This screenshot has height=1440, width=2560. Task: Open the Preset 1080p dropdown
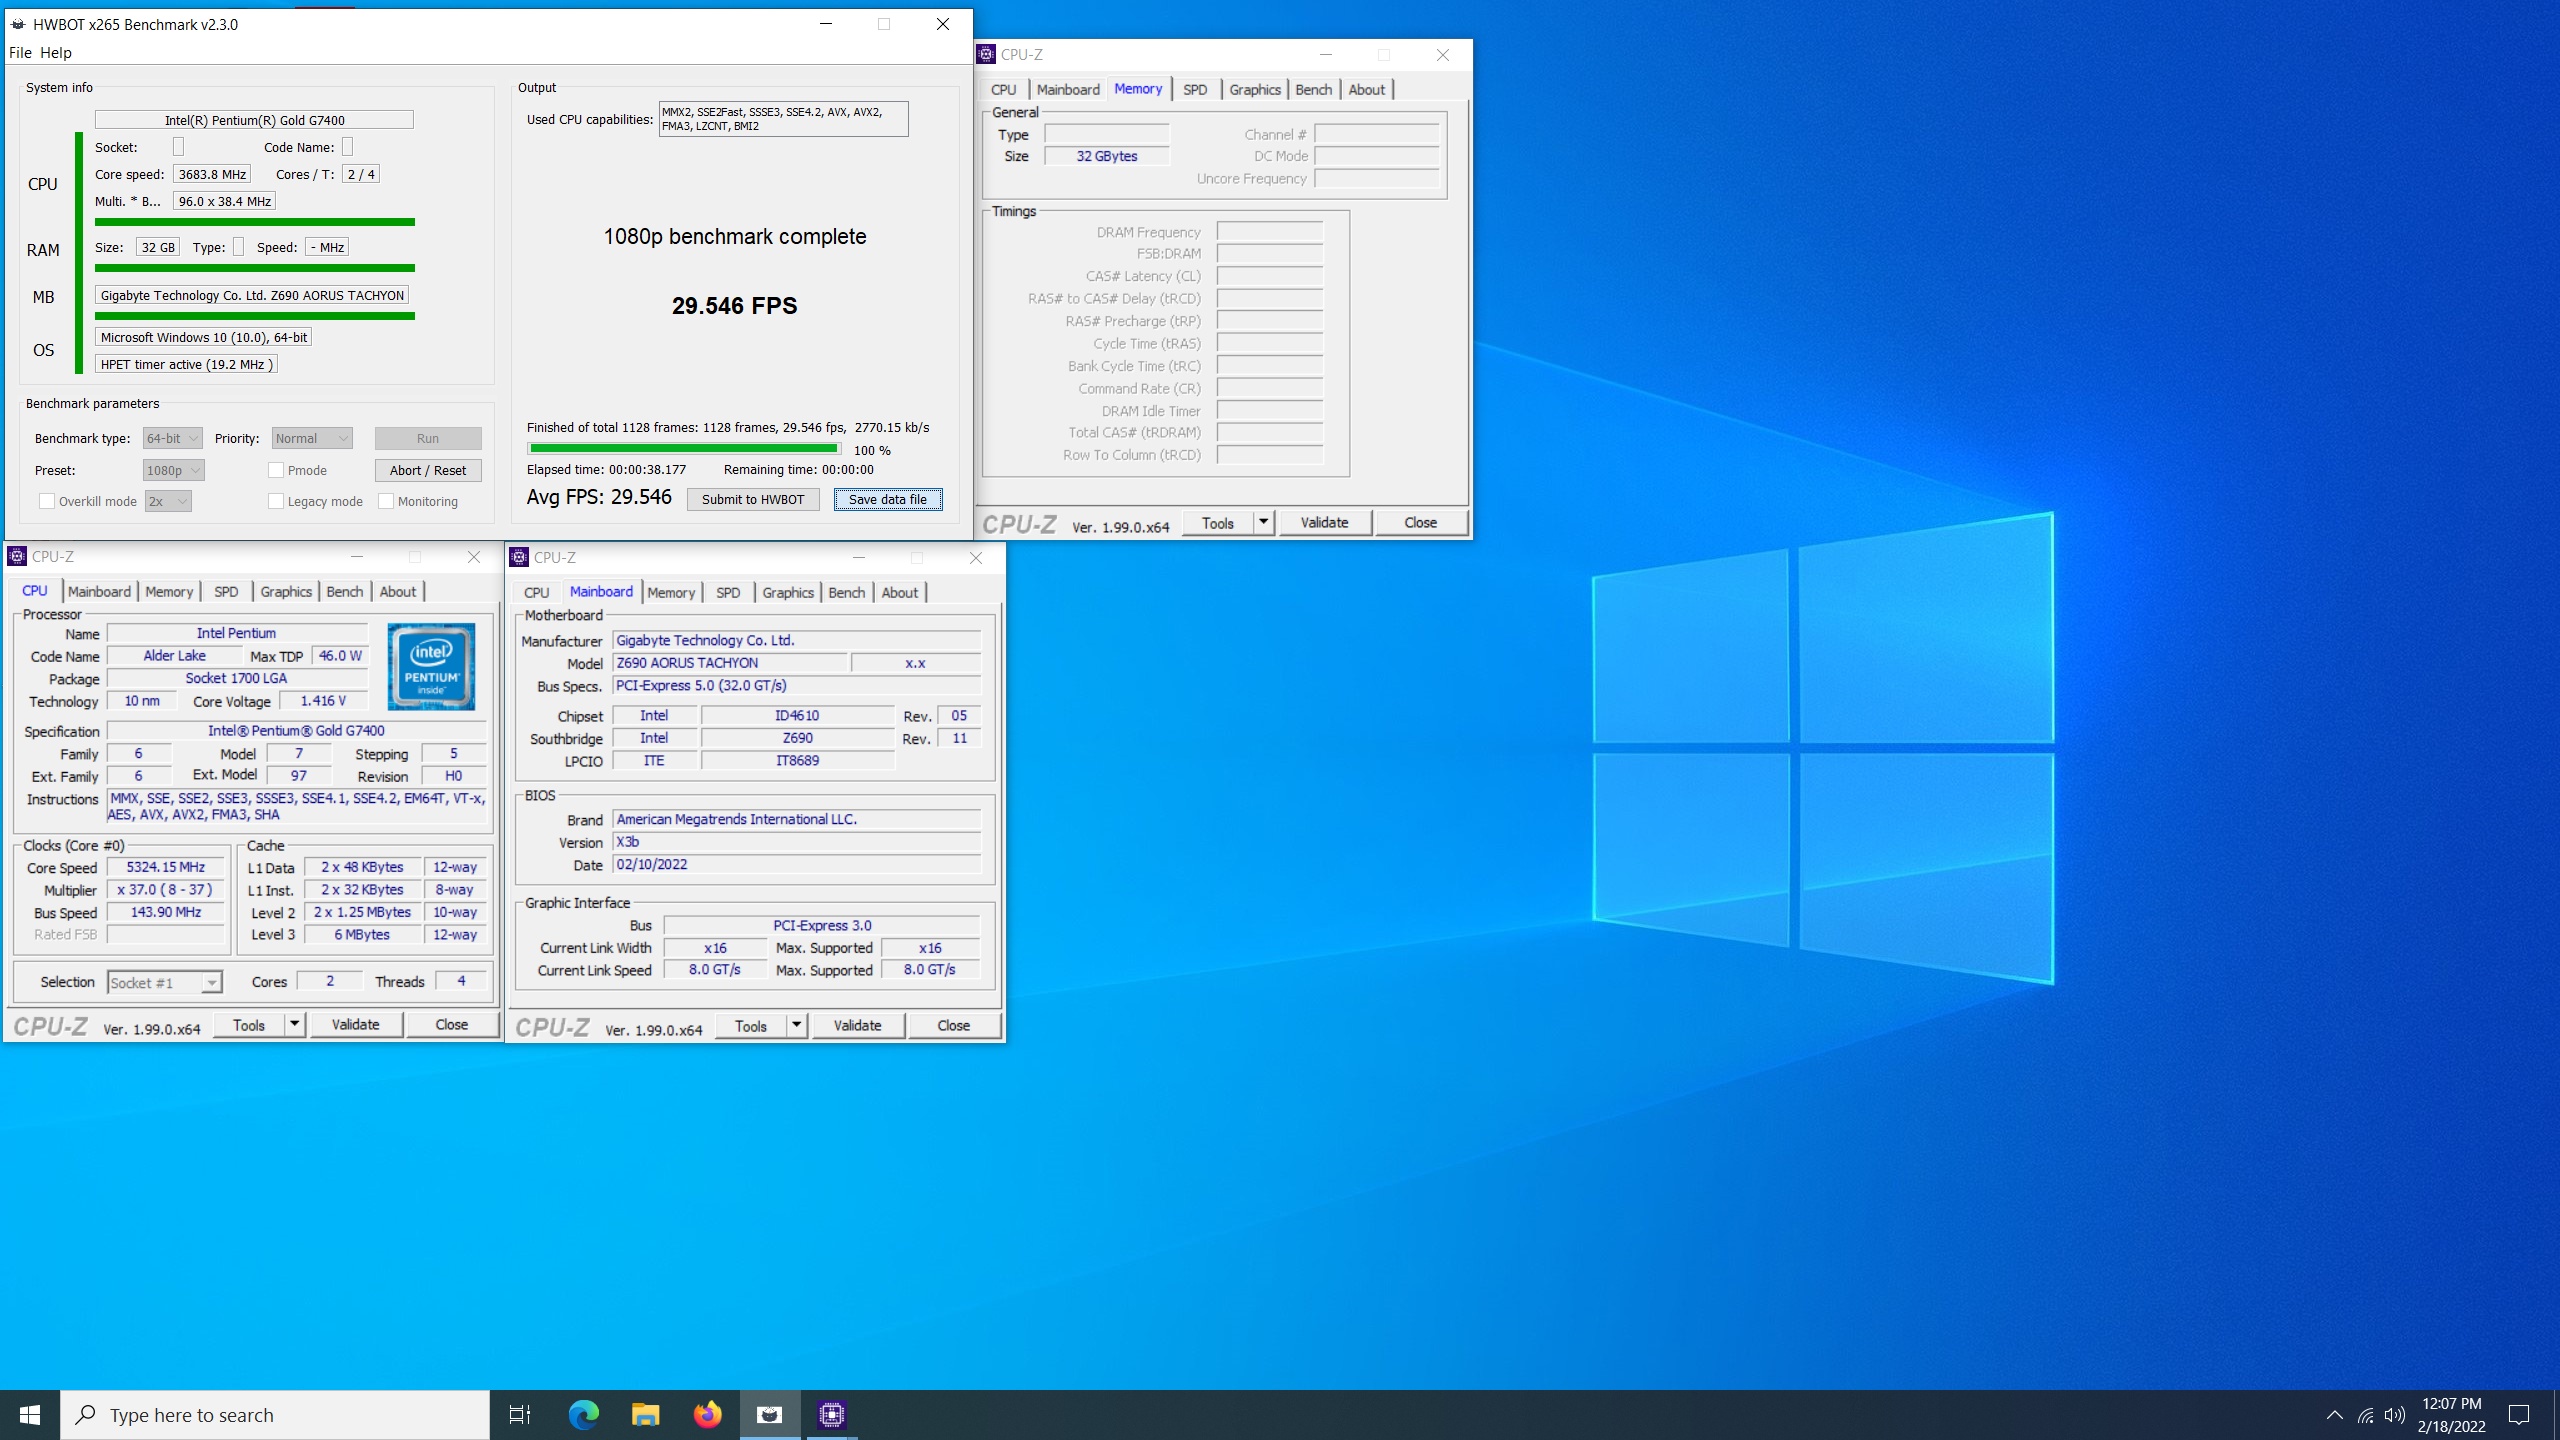(x=173, y=470)
